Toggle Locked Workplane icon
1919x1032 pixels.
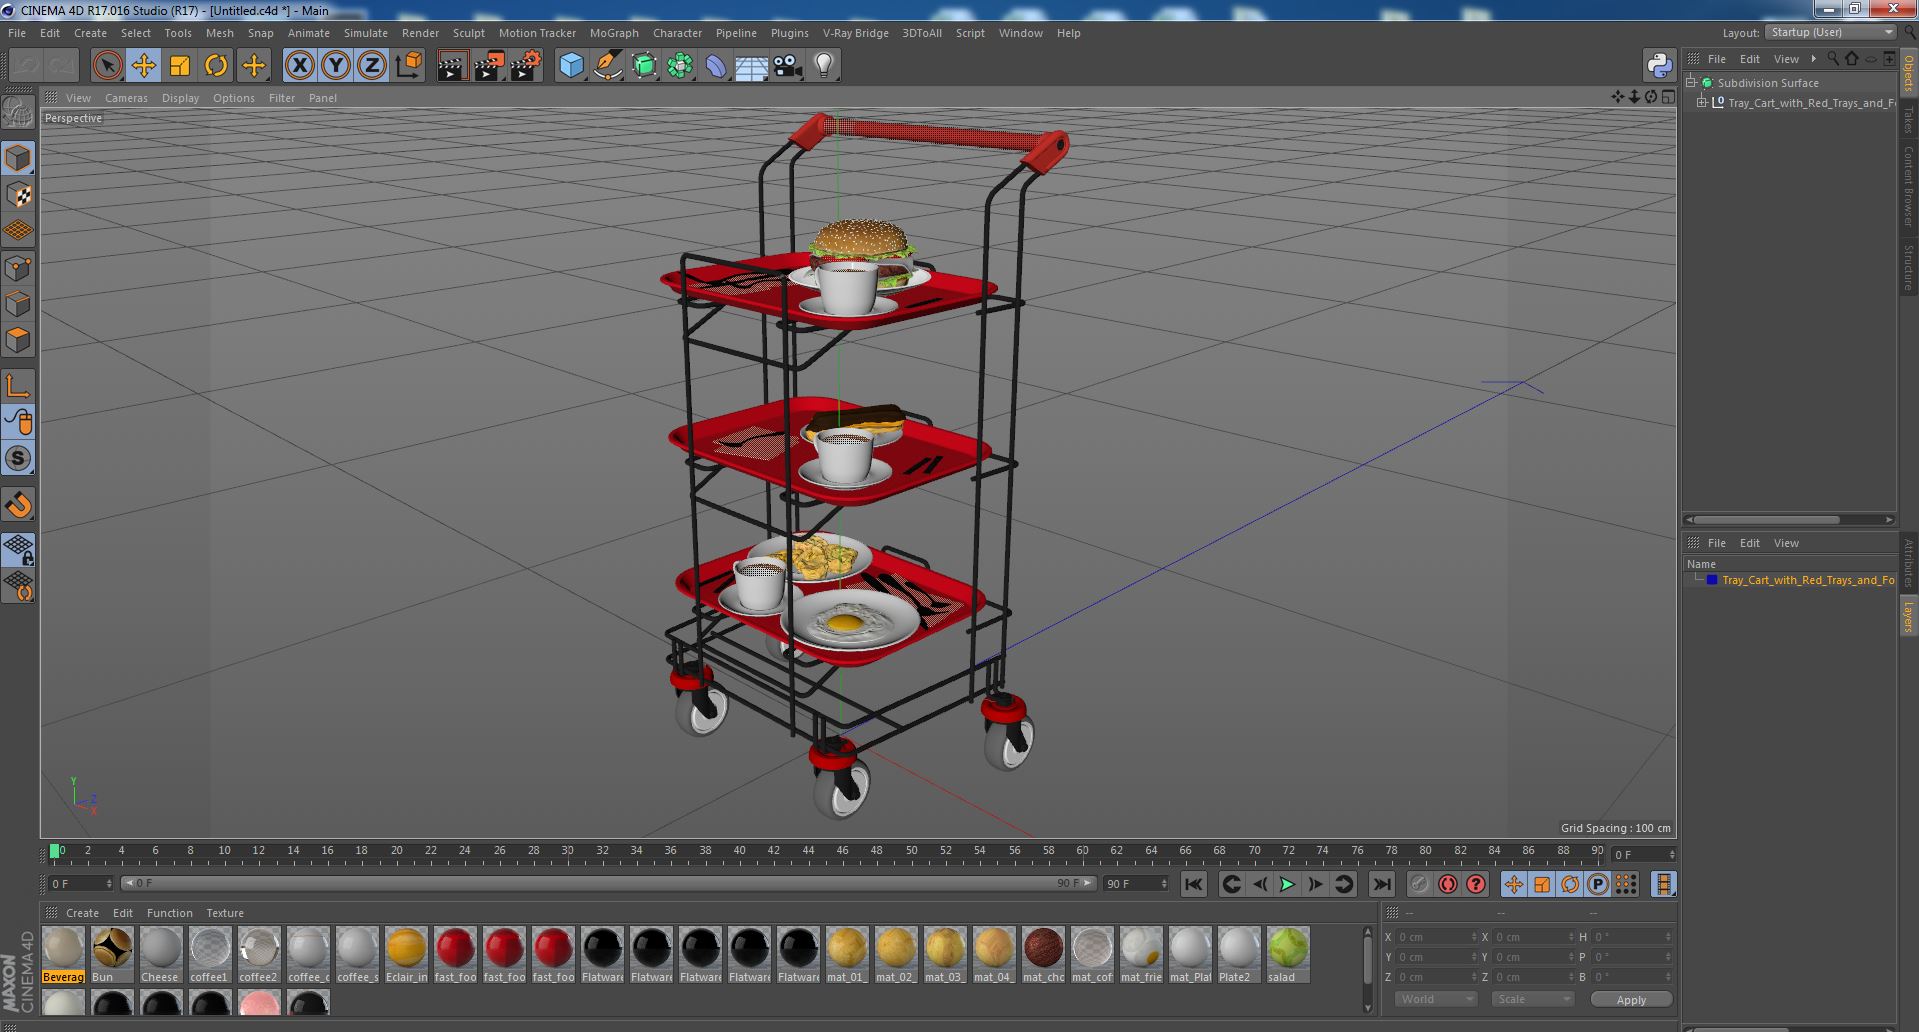[18, 549]
